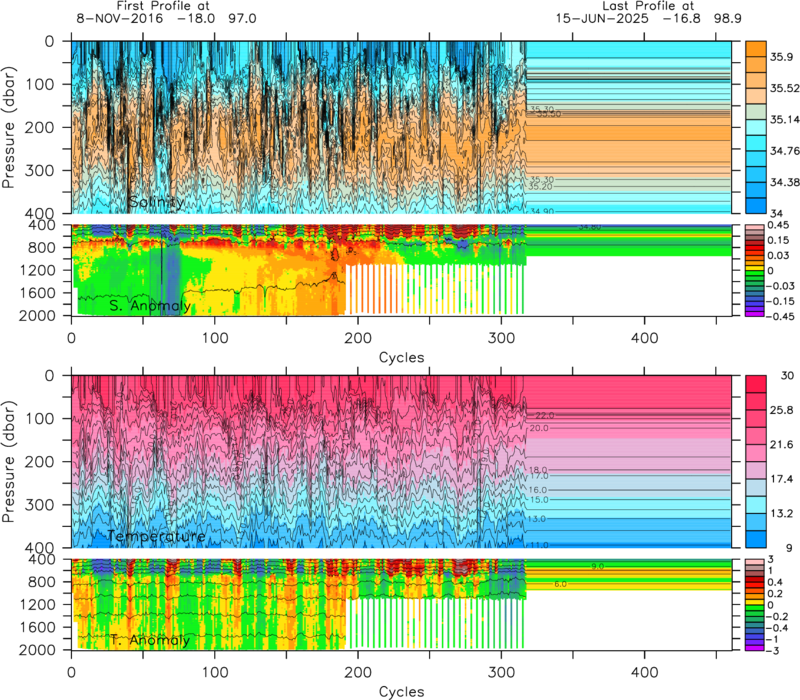Click the 9.0 contour label in T. Anomaly panel

[597, 566]
